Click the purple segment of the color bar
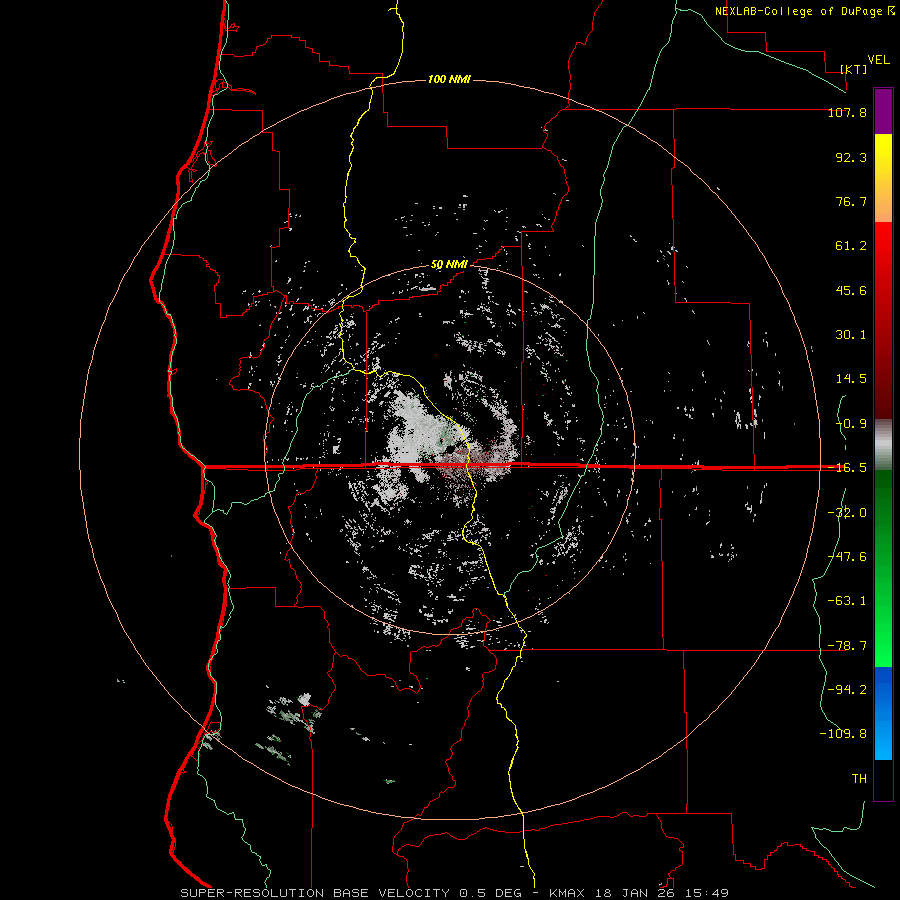This screenshot has height=900, width=900. point(883,112)
